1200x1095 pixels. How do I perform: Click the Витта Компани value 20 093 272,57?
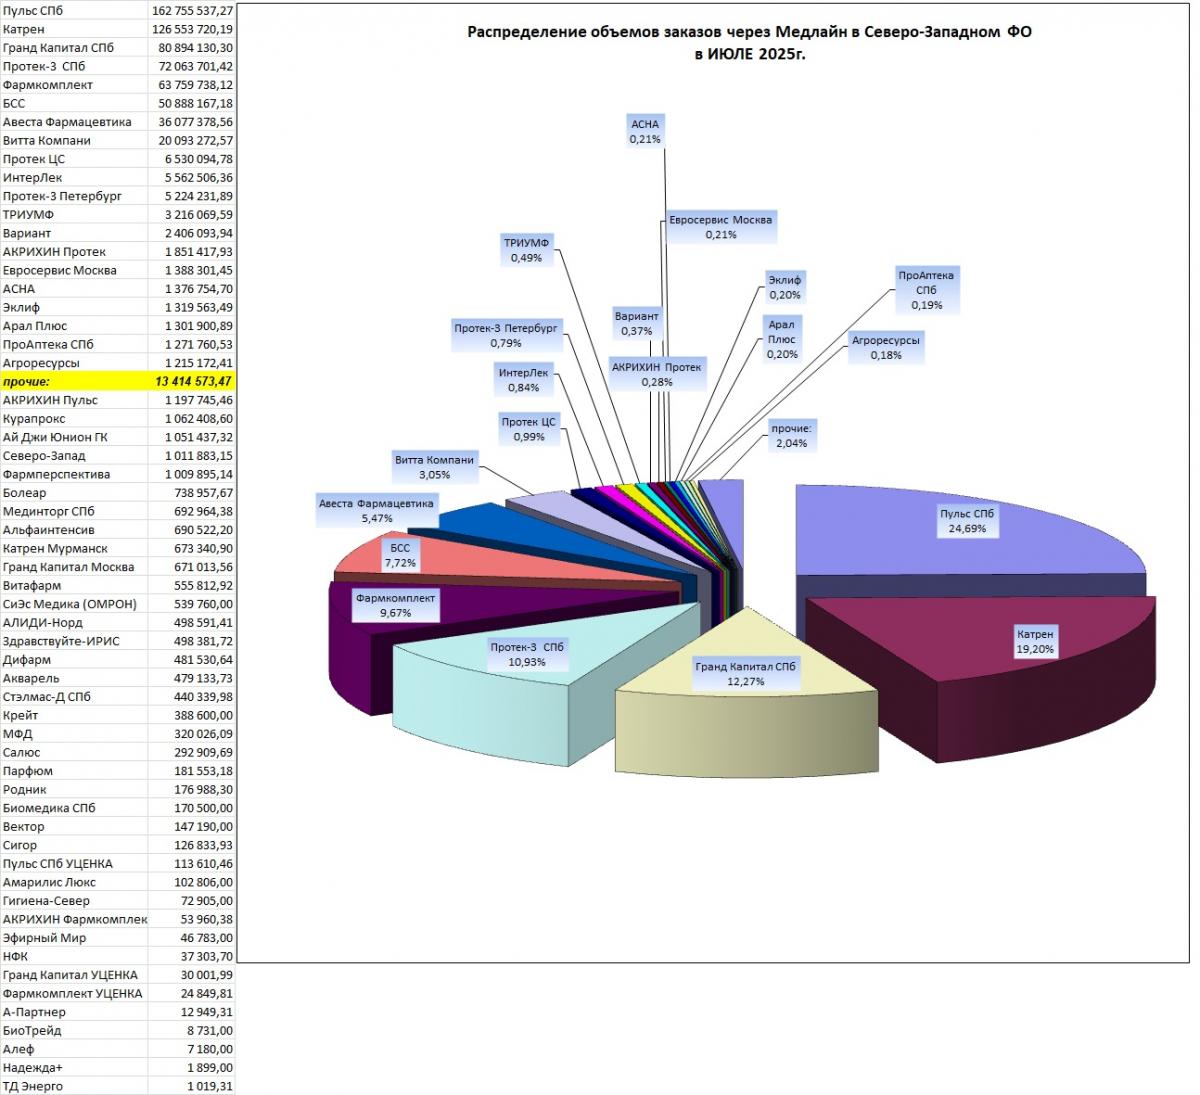(192, 140)
